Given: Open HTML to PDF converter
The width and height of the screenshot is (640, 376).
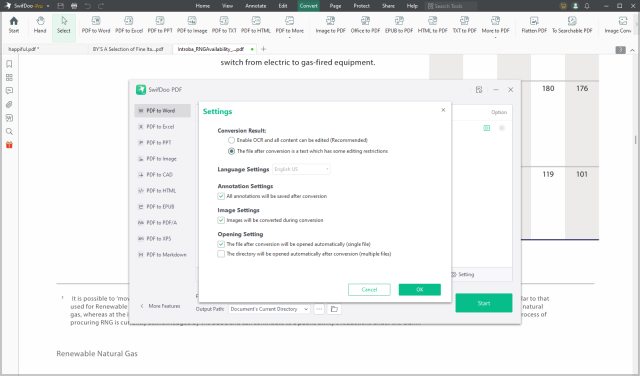Looking at the screenshot, I should pyautogui.click(x=433, y=25).
